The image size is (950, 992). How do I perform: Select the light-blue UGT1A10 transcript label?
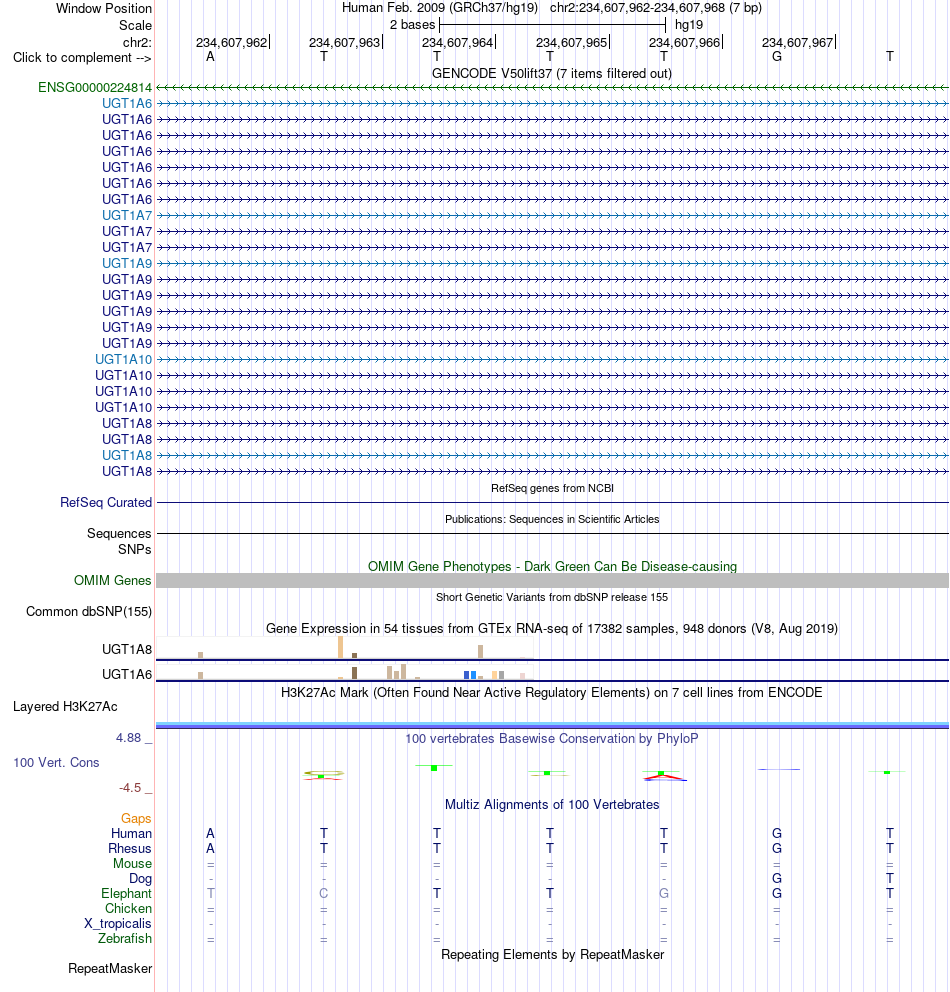pos(123,359)
